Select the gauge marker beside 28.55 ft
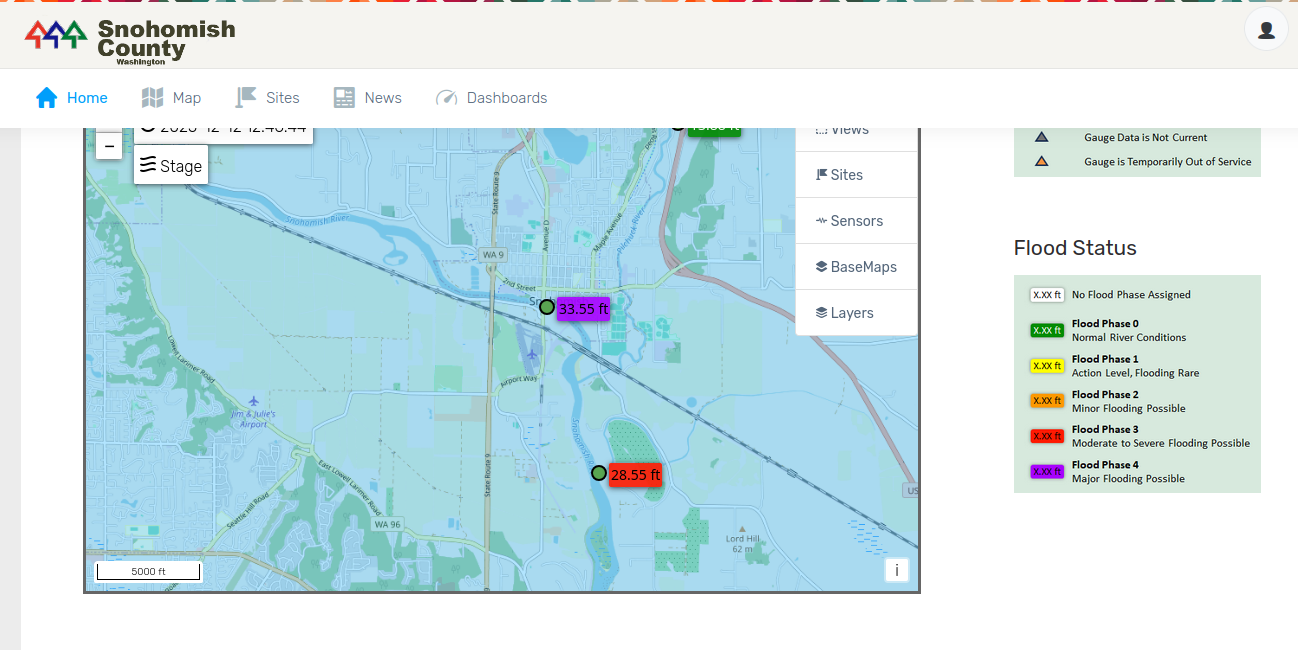This screenshot has width=1298, height=650. coord(598,473)
